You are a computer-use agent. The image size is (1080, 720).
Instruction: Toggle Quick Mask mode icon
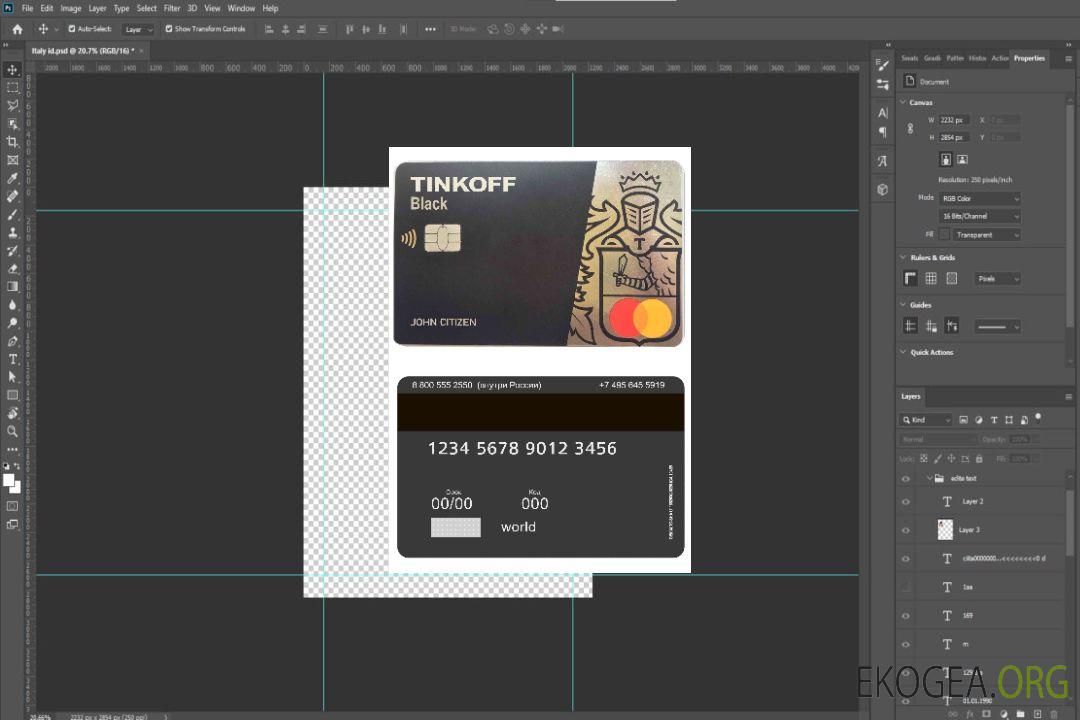[x=12, y=506]
